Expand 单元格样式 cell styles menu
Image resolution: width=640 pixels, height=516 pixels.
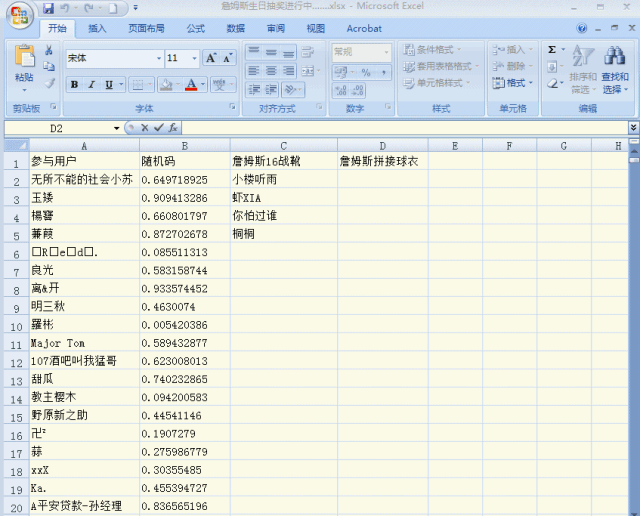[x=436, y=83]
